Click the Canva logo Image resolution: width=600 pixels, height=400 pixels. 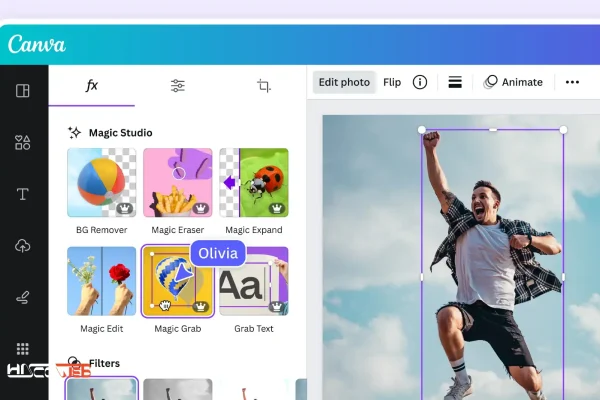click(x=37, y=45)
